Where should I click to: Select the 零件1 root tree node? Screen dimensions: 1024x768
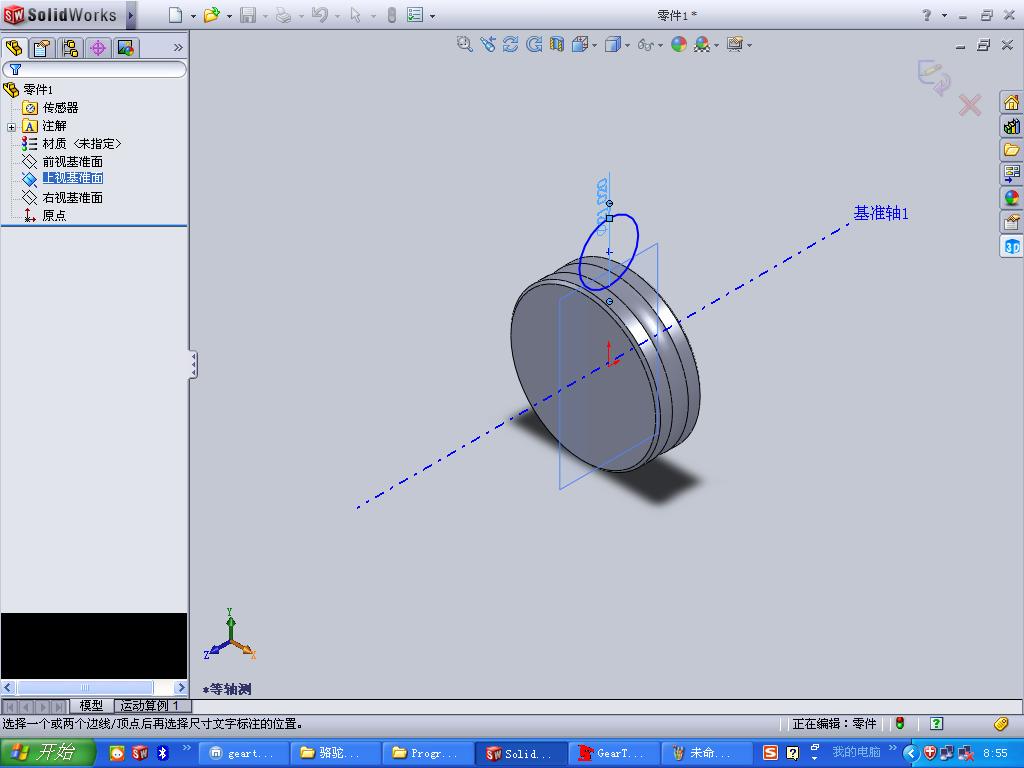click(x=38, y=89)
